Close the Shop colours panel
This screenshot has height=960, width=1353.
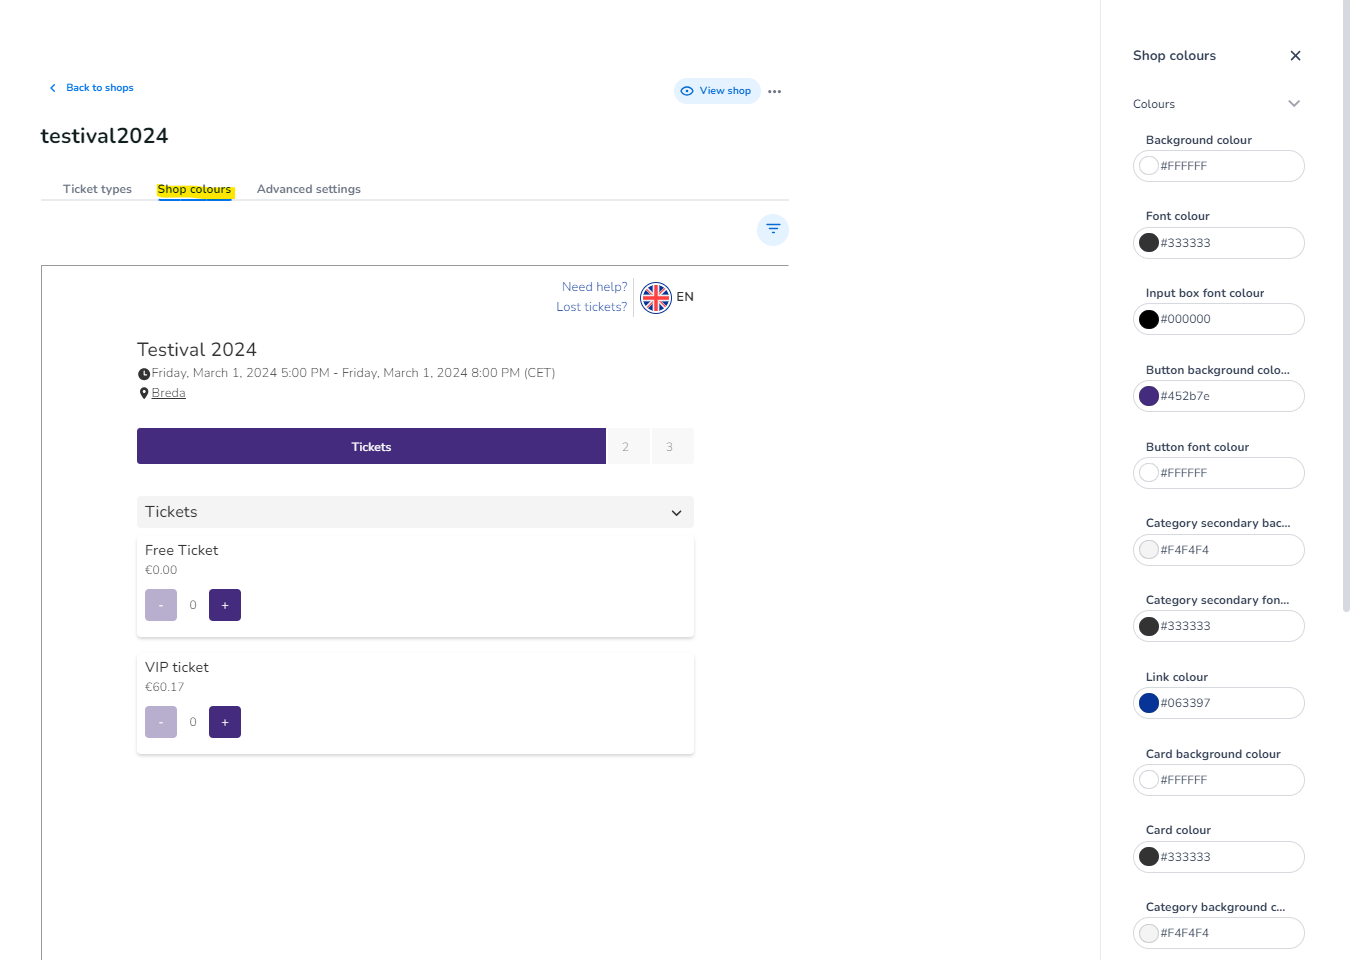point(1295,56)
